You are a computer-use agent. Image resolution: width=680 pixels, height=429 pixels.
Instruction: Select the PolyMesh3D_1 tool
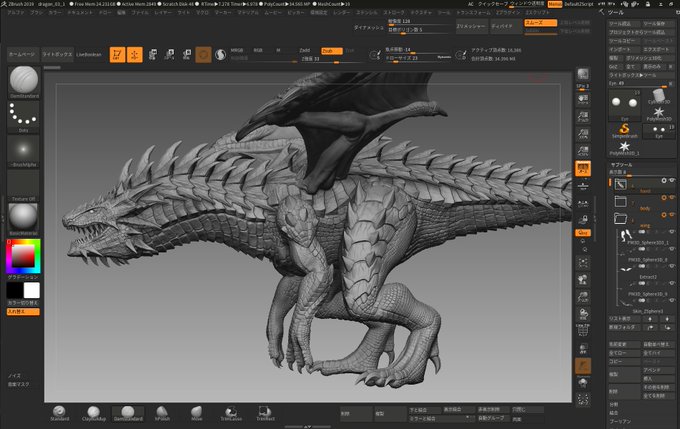coord(624,148)
